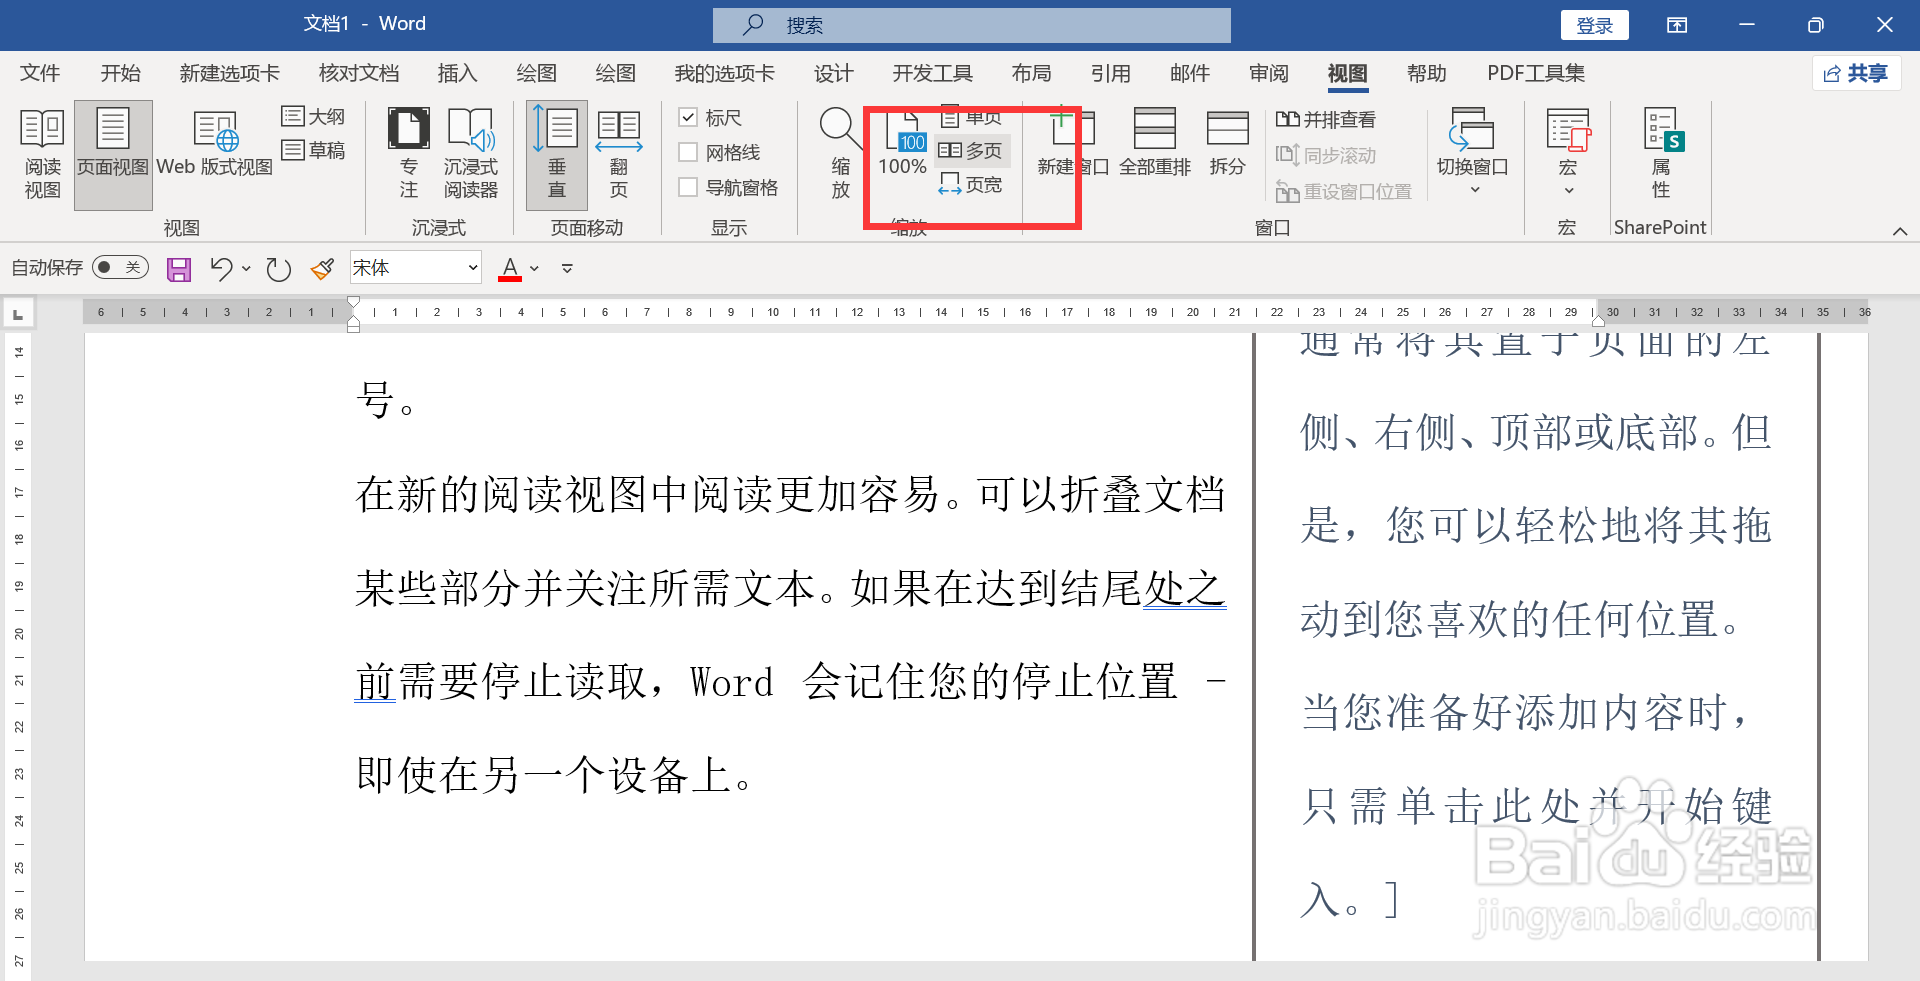Open font color dropdown arrow

click(535, 268)
